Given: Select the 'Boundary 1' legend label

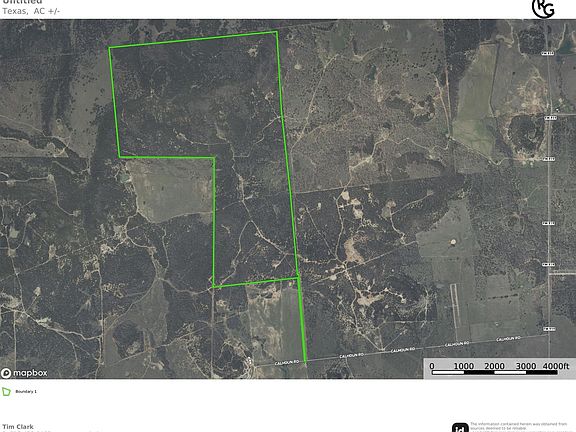Looking at the screenshot, I should click(x=26, y=392).
